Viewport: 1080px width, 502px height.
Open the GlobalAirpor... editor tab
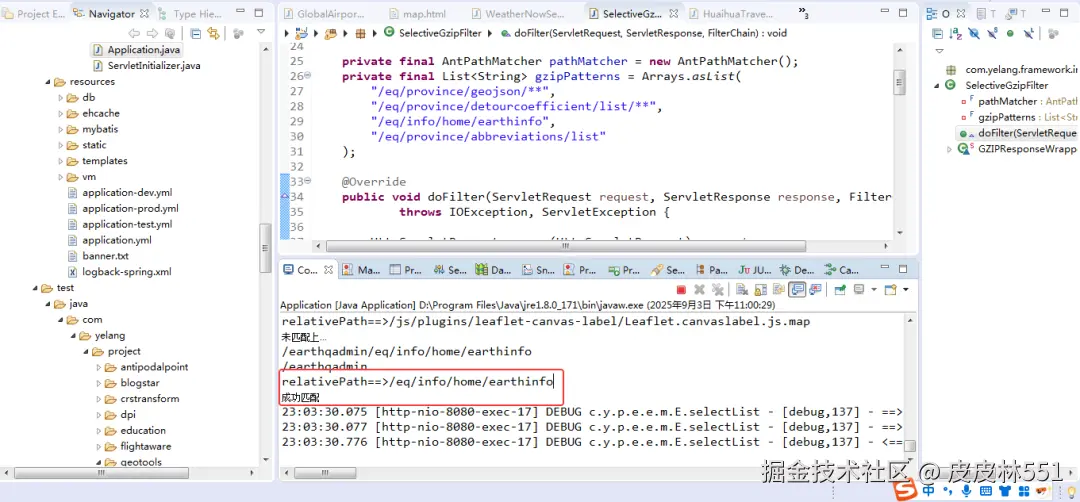324,13
